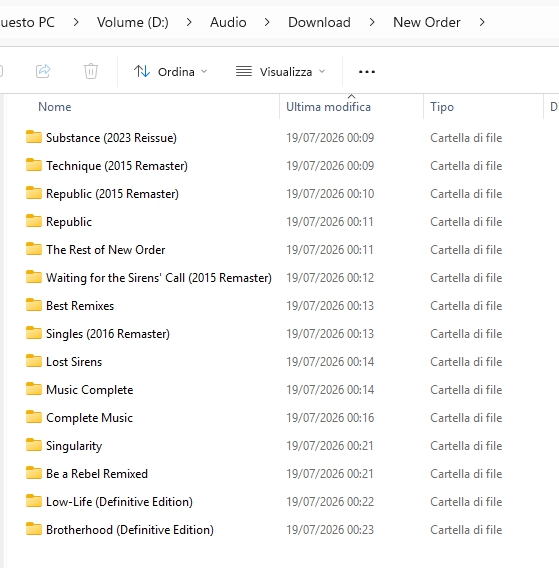The width and height of the screenshot is (559, 568).
Task: Sort by the Tipo column header
Action: click(x=442, y=107)
